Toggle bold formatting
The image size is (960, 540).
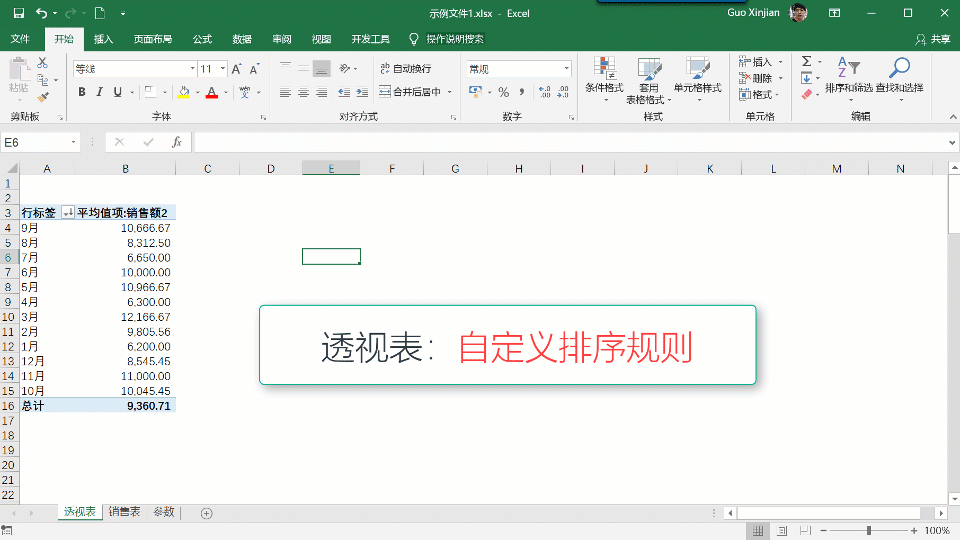click(x=82, y=92)
